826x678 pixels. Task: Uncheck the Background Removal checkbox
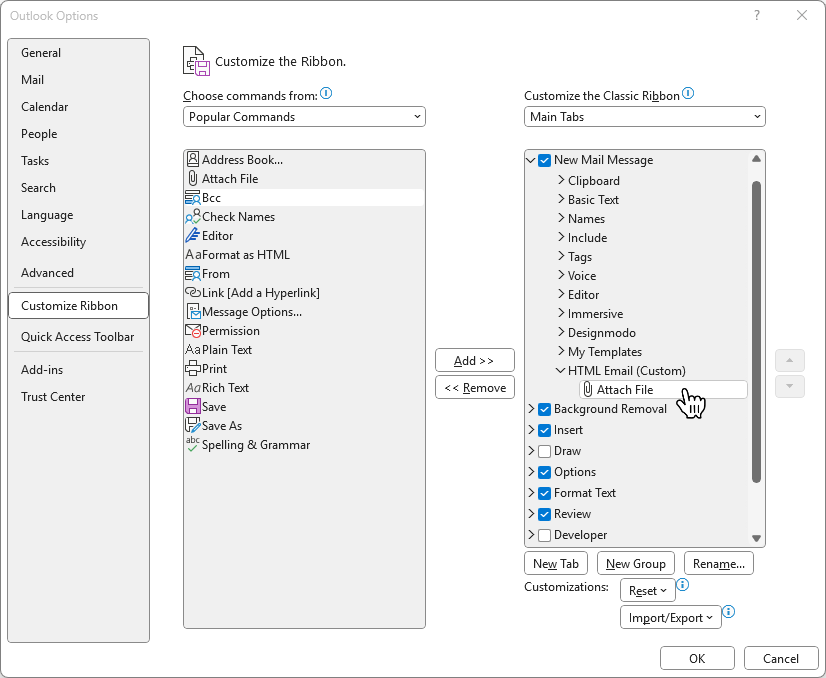coord(545,409)
